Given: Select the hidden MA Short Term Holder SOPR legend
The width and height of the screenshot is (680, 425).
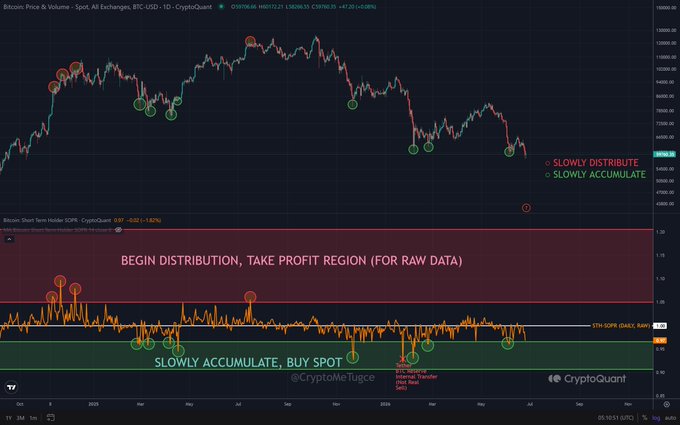Looking at the screenshot, I should click(58, 230).
